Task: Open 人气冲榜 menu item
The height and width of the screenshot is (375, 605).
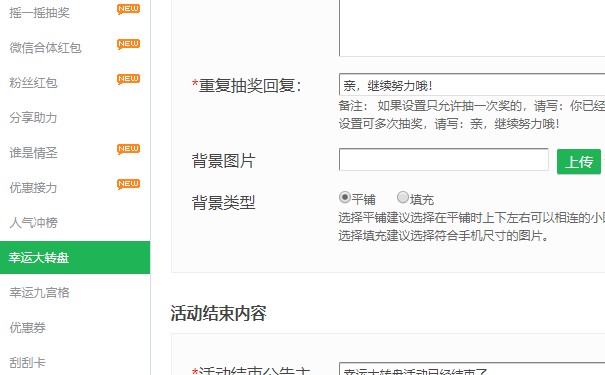Action: (33, 223)
